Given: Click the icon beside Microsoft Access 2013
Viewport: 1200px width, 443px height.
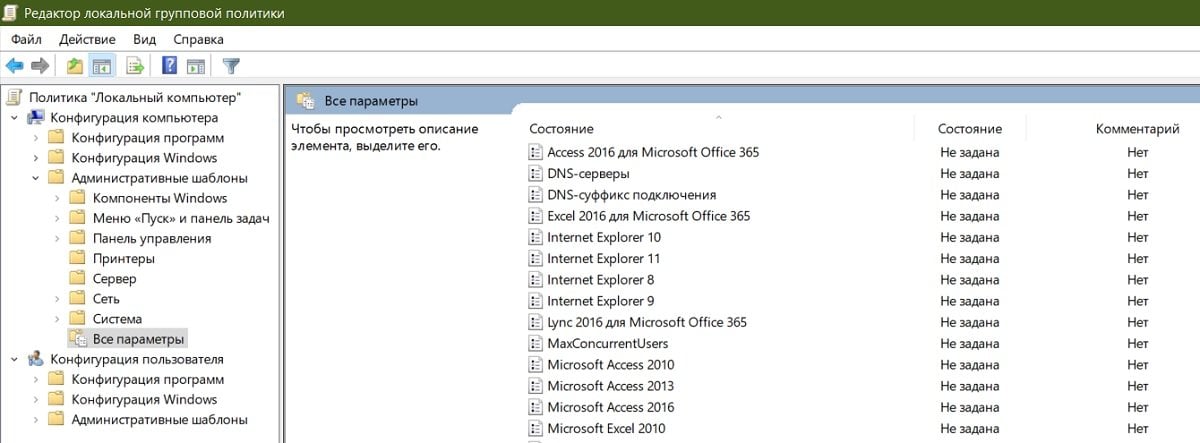Looking at the screenshot, I should click(535, 386).
